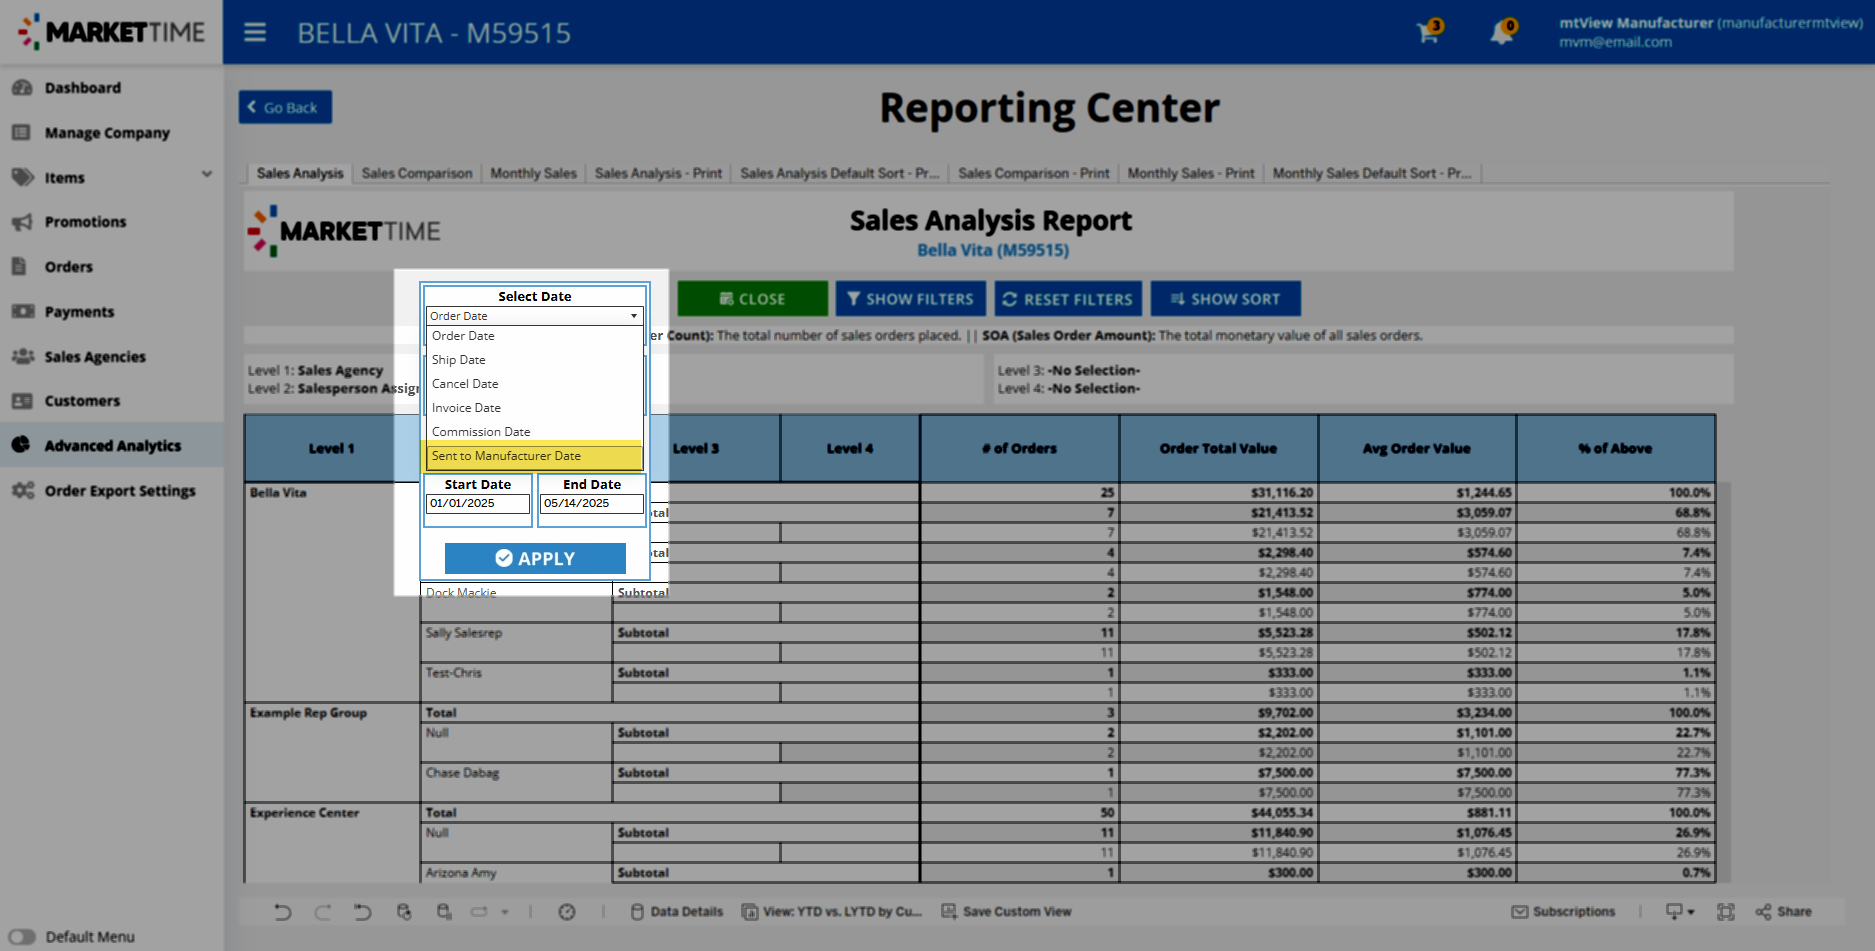Click SHOW FILTERS button

coord(910,299)
